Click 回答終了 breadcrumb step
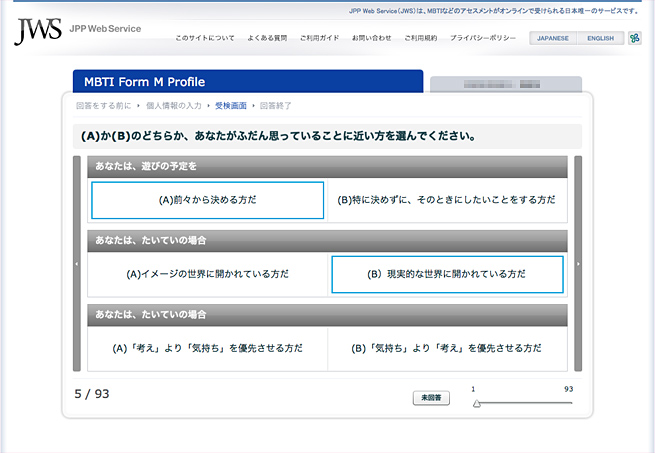Viewport: 655px width, 453px height. [276, 106]
